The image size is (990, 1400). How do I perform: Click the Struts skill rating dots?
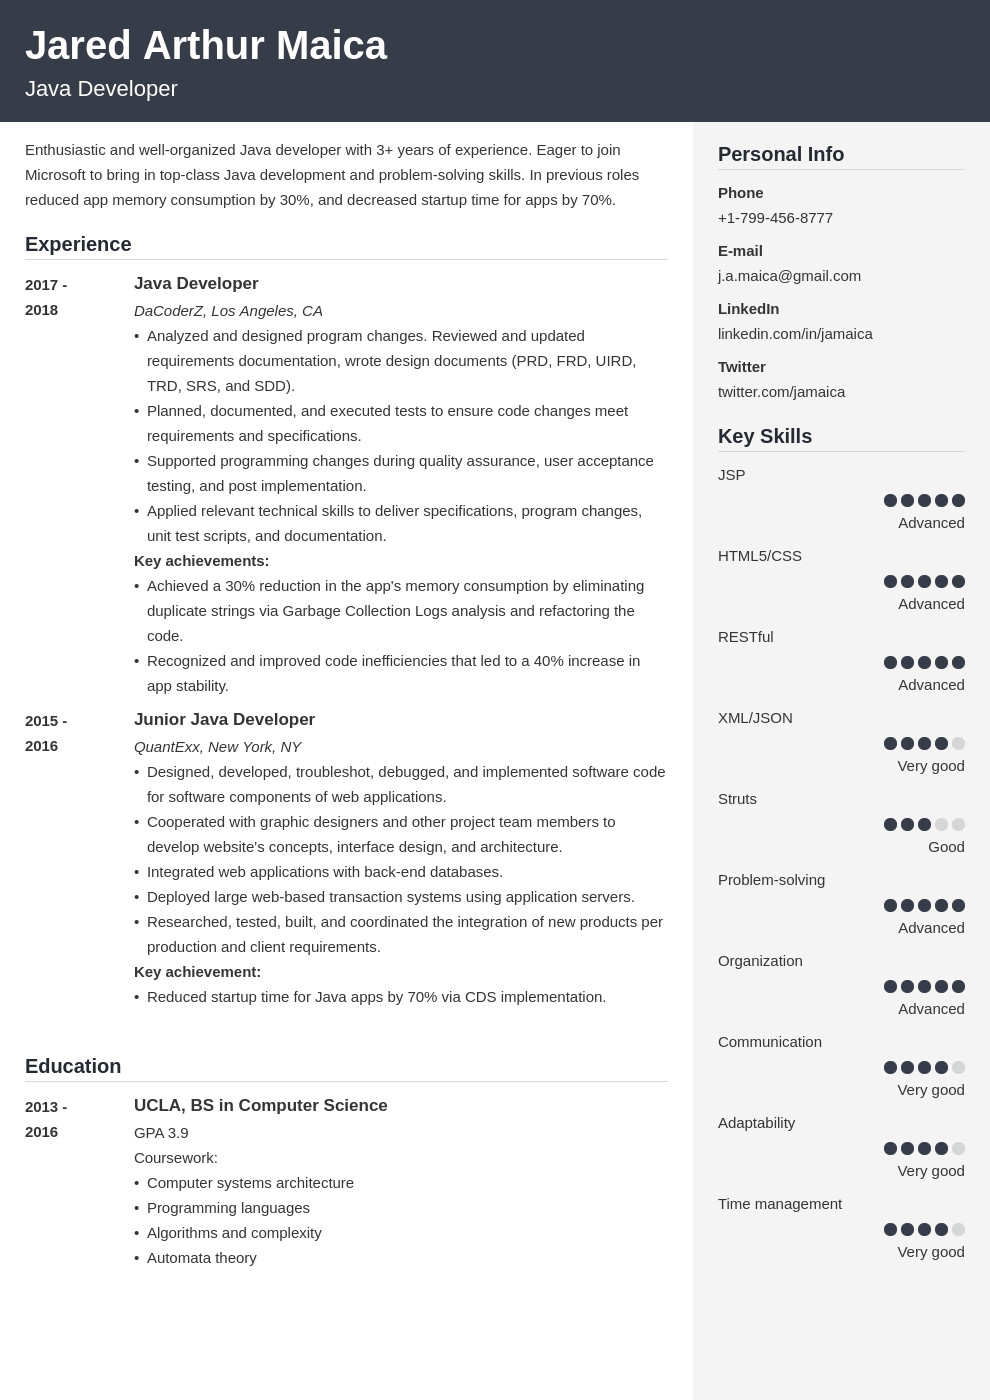click(x=924, y=824)
